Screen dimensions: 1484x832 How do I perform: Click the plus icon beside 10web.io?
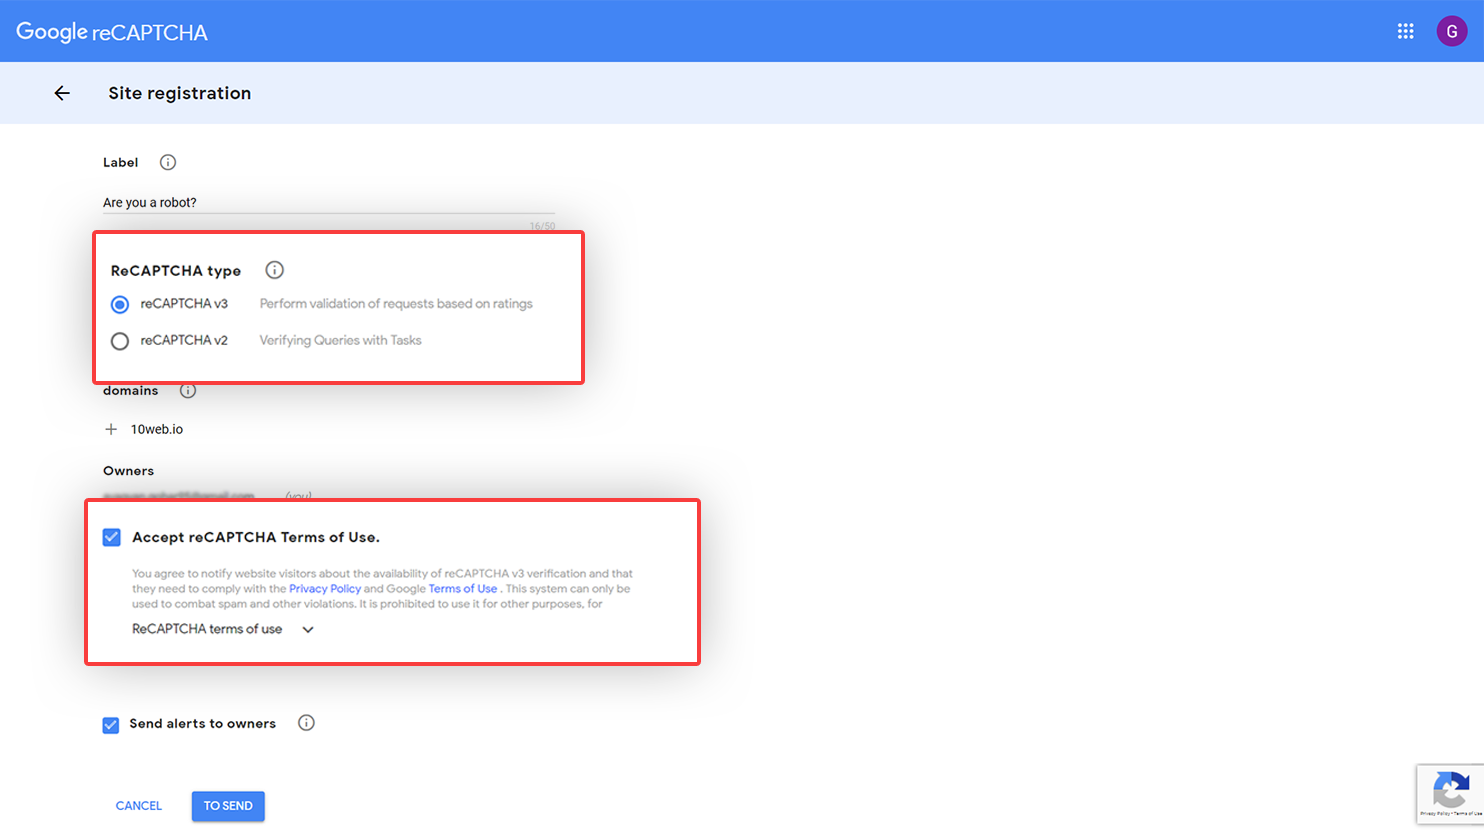click(x=111, y=429)
